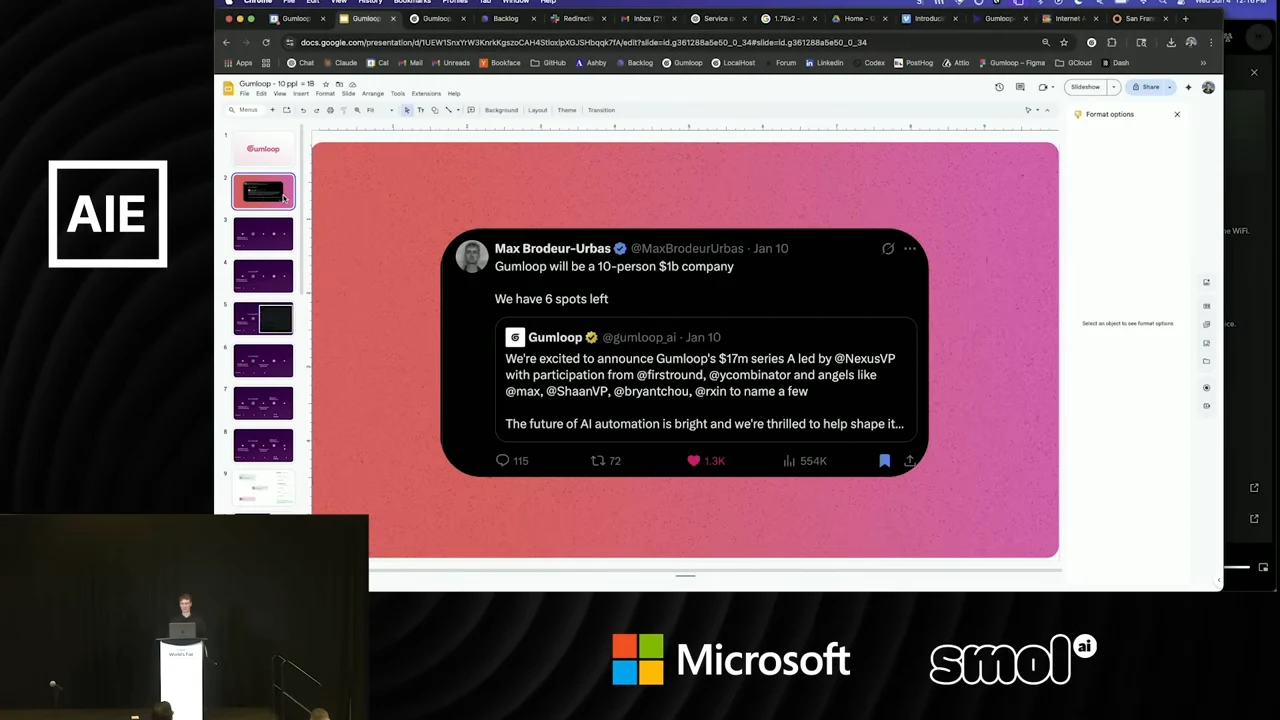This screenshot has width=1280, height=720.
Task: Click Google account avatar
Action: click(x=1208, y=87)
